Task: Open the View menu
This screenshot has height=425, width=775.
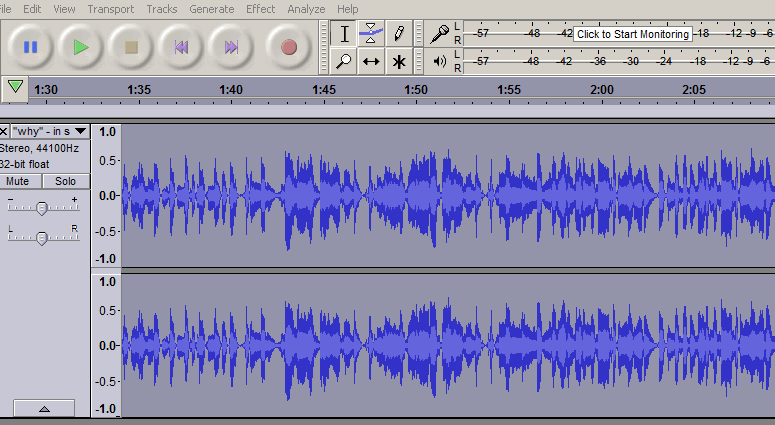Action: pos(64,9)
